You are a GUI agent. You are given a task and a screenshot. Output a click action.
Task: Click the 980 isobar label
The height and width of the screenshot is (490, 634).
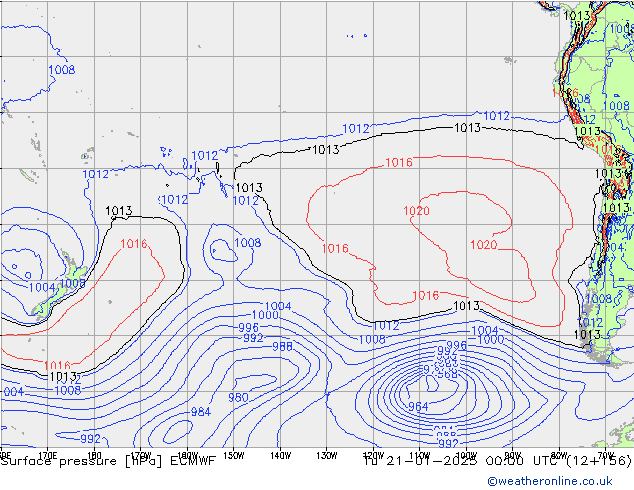click(238, 397)
